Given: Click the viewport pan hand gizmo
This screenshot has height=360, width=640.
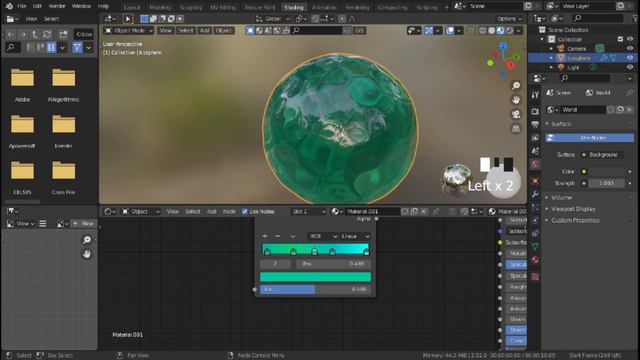Looking at the screenshot, I should click(x=516, y=100).
